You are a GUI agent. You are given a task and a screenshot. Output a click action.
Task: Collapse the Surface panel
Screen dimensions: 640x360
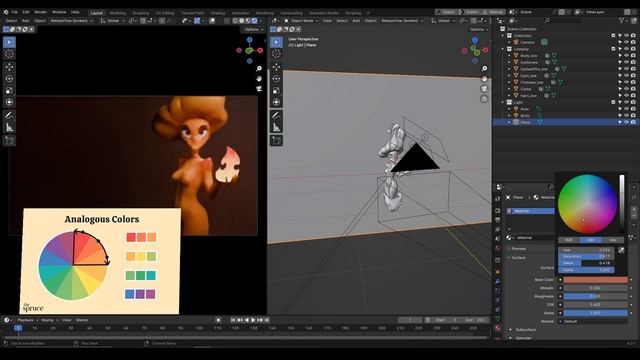tap(518, 258)
